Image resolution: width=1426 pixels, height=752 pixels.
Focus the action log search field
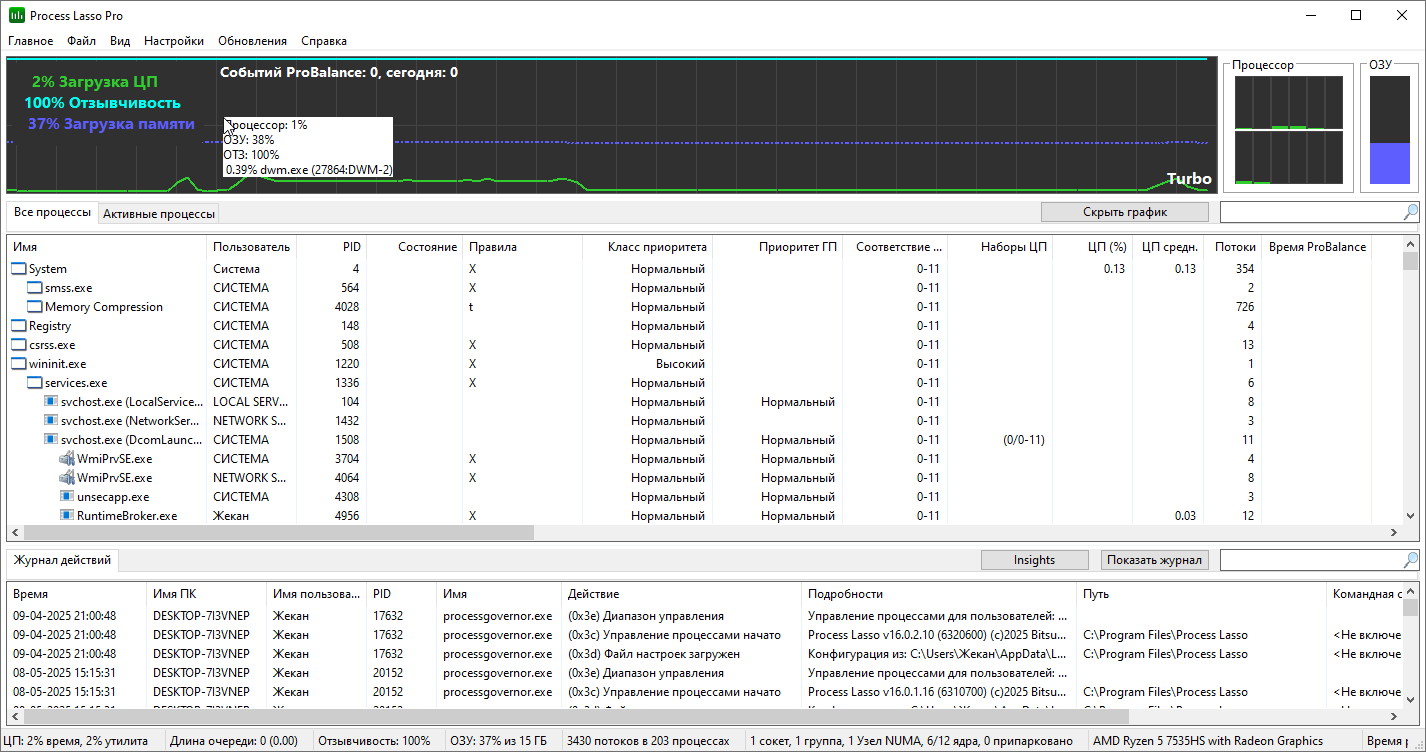pyautogui.click(x=1311, y=560)
